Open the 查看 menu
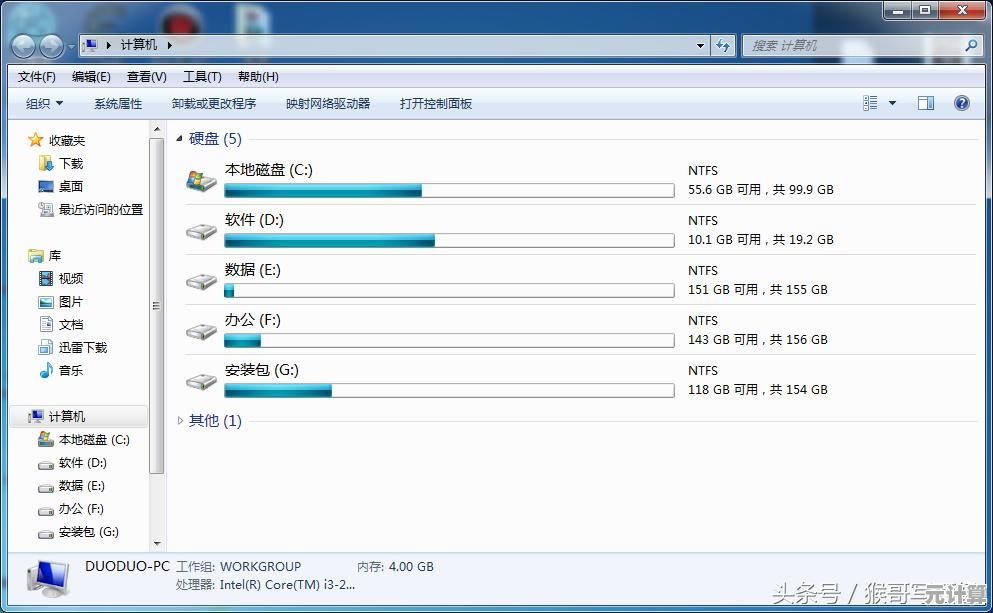The width and height of the screenshot is (993, 613). tap(144, 76)
